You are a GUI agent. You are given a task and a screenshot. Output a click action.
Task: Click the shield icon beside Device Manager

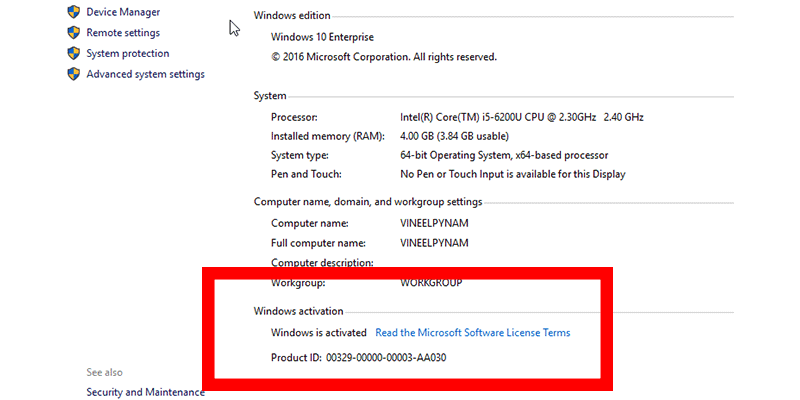coord(73,12)
